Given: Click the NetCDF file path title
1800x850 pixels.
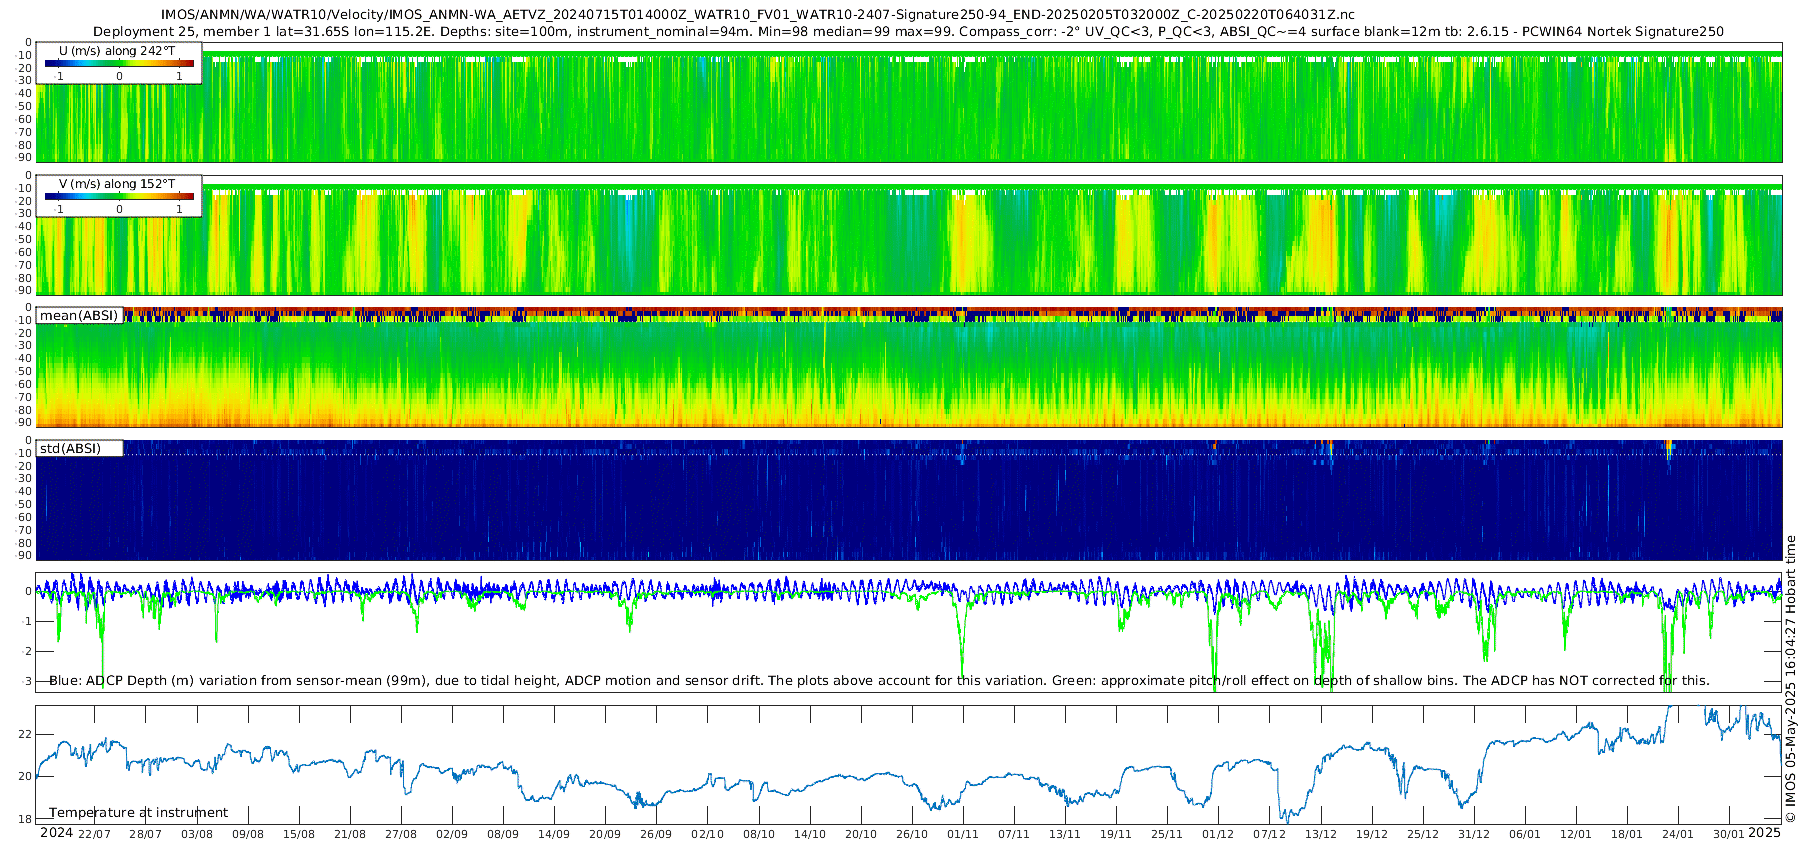Looking at the screenshot, I should pyautogui.click(x=758, y=15).
